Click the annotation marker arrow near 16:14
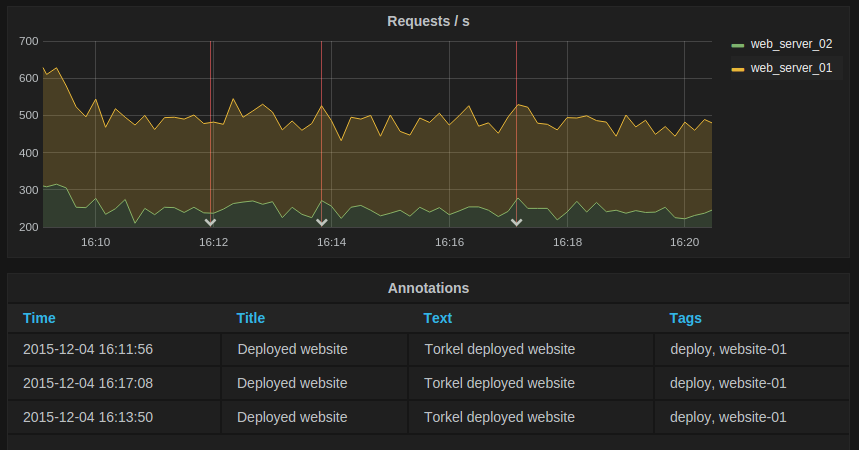 pyautogui.click(x=321, y=223)
